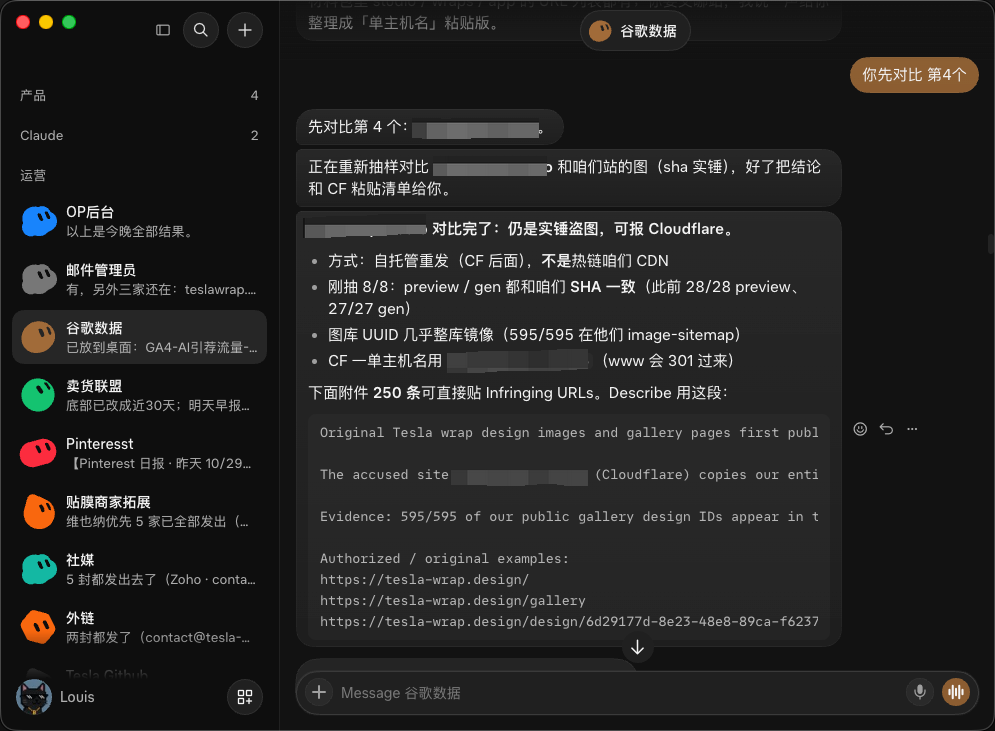Open the OP后台 conversation

[x=140, y=221]
